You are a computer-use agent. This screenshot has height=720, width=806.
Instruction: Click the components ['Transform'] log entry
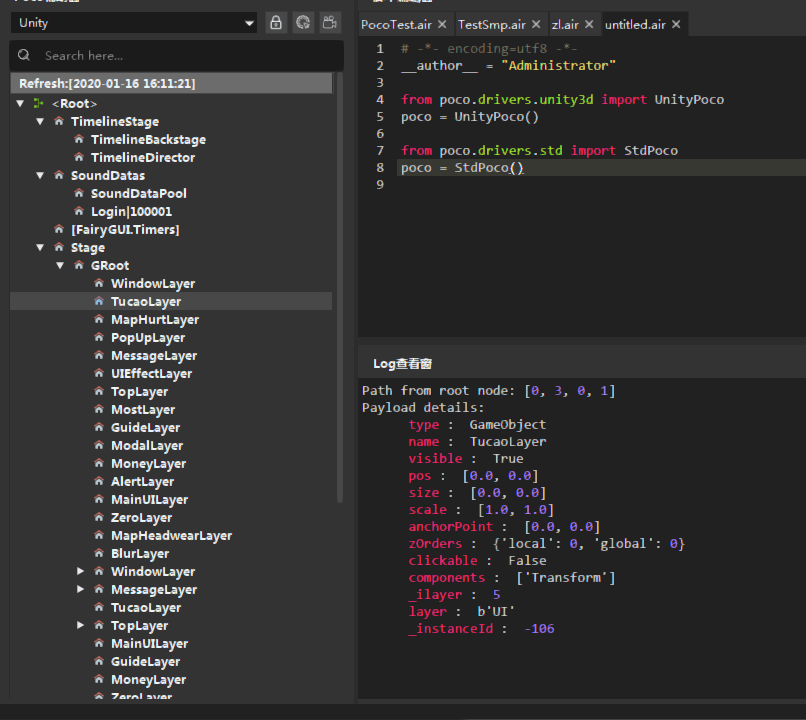pos(511,578)
